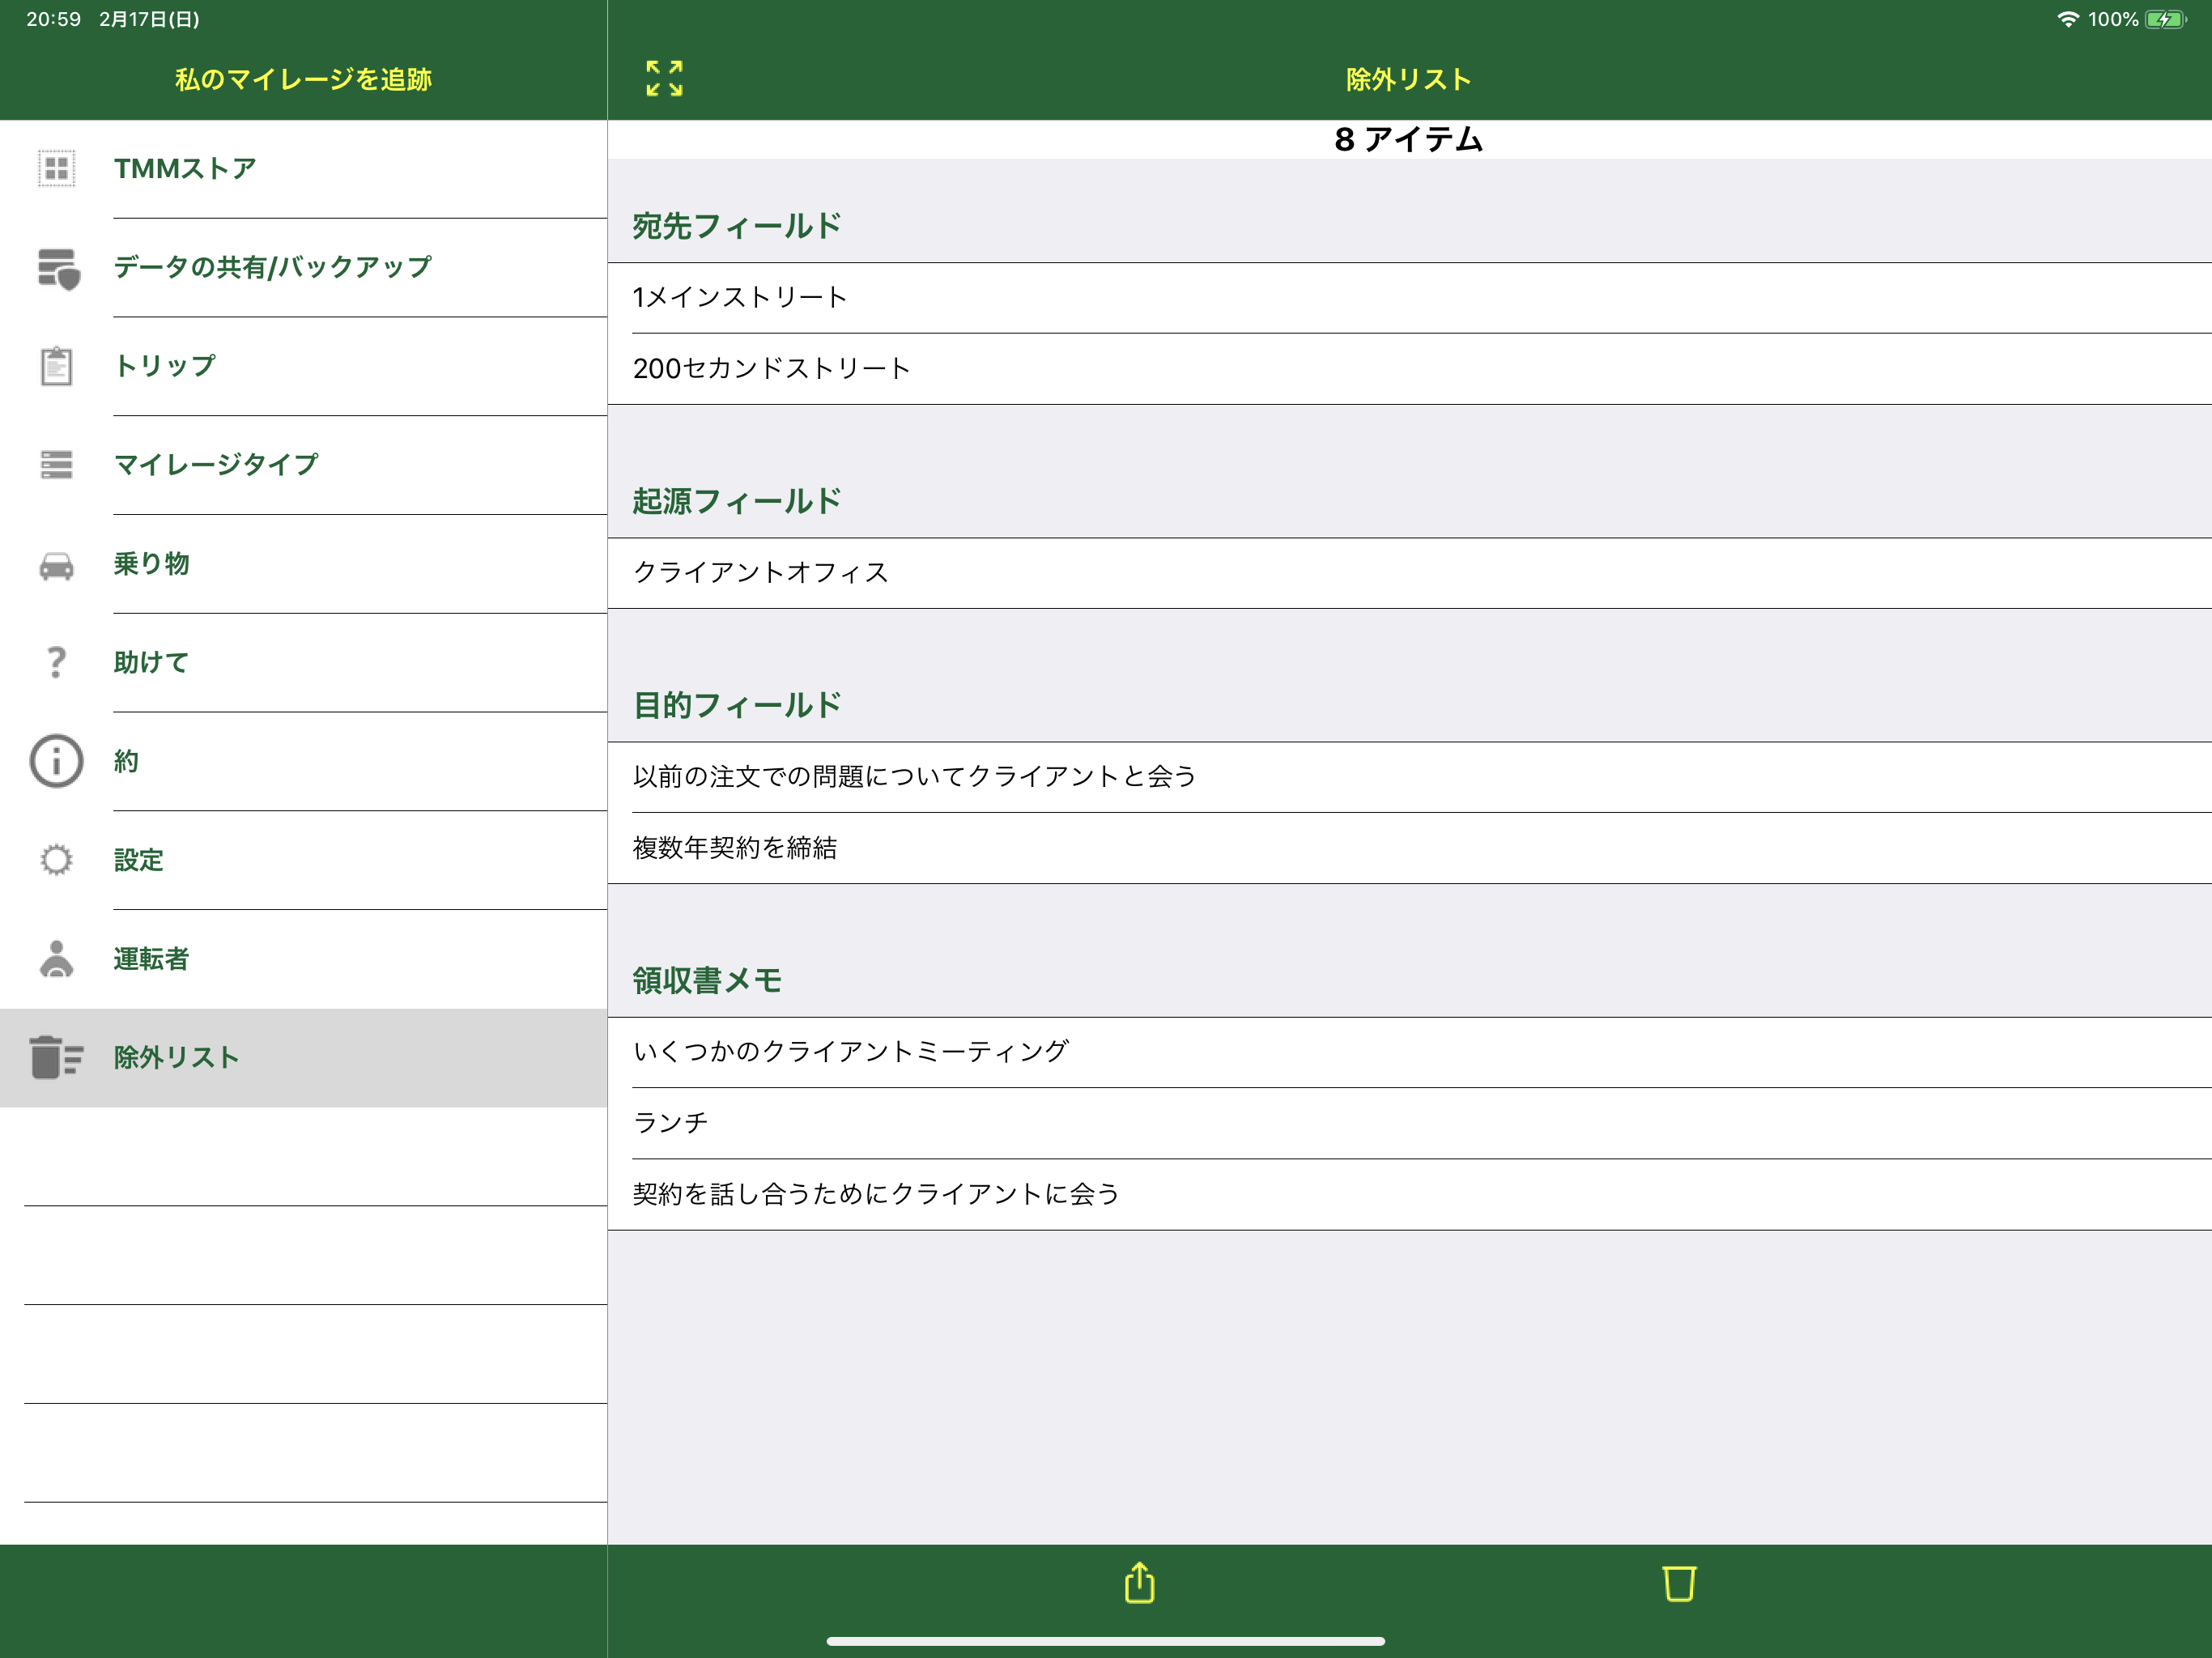Select the クライアントオフィス entry
Viewport: 2212px width, 1658px height.
pos(760,572)
